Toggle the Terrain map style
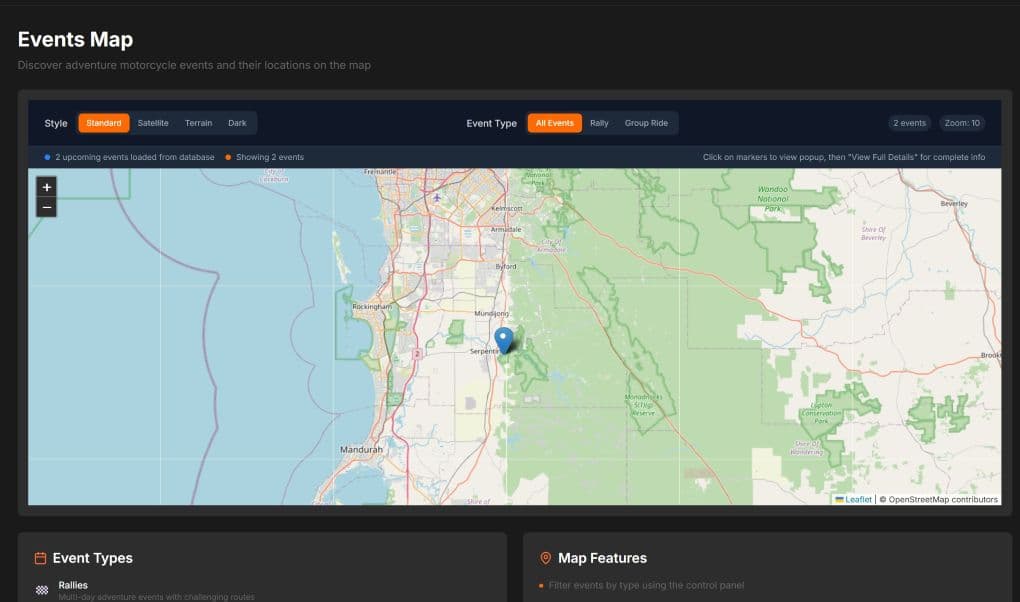 [x=198, y=122]
